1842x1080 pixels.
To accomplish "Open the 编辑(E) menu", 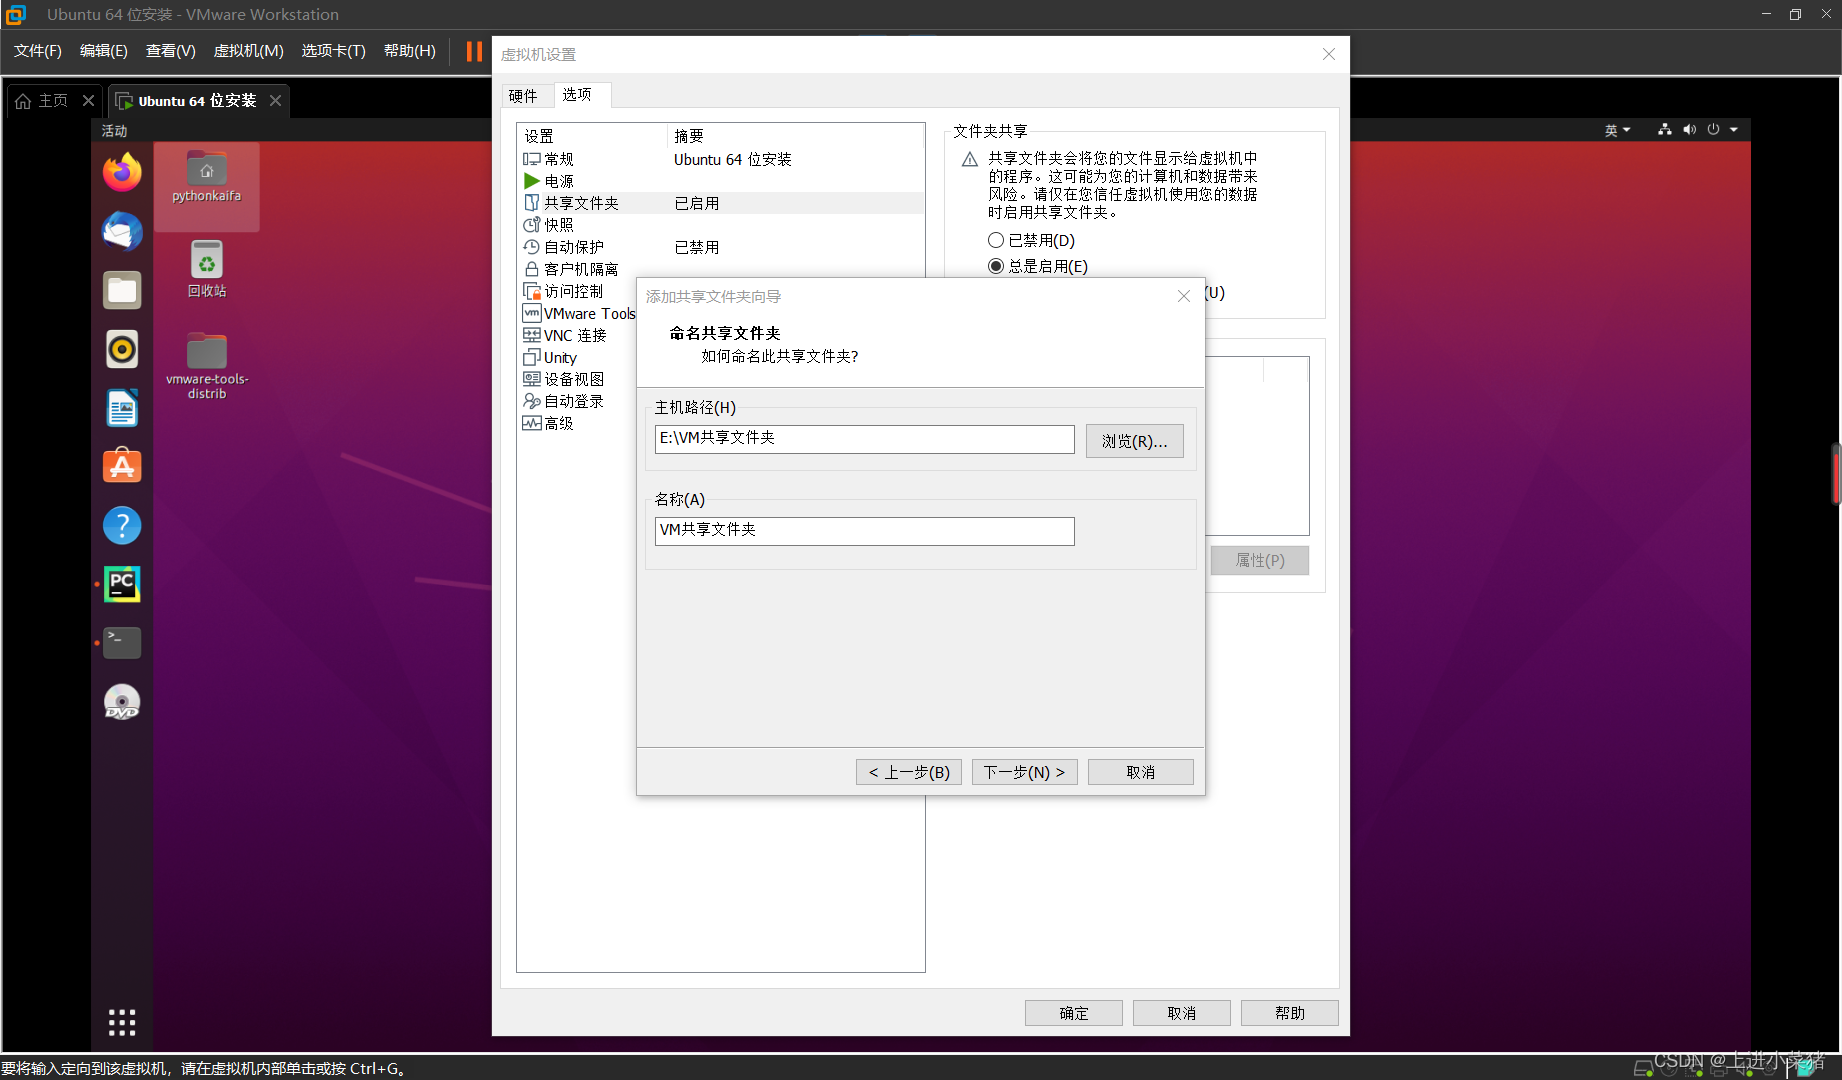I will pos(104,51).
